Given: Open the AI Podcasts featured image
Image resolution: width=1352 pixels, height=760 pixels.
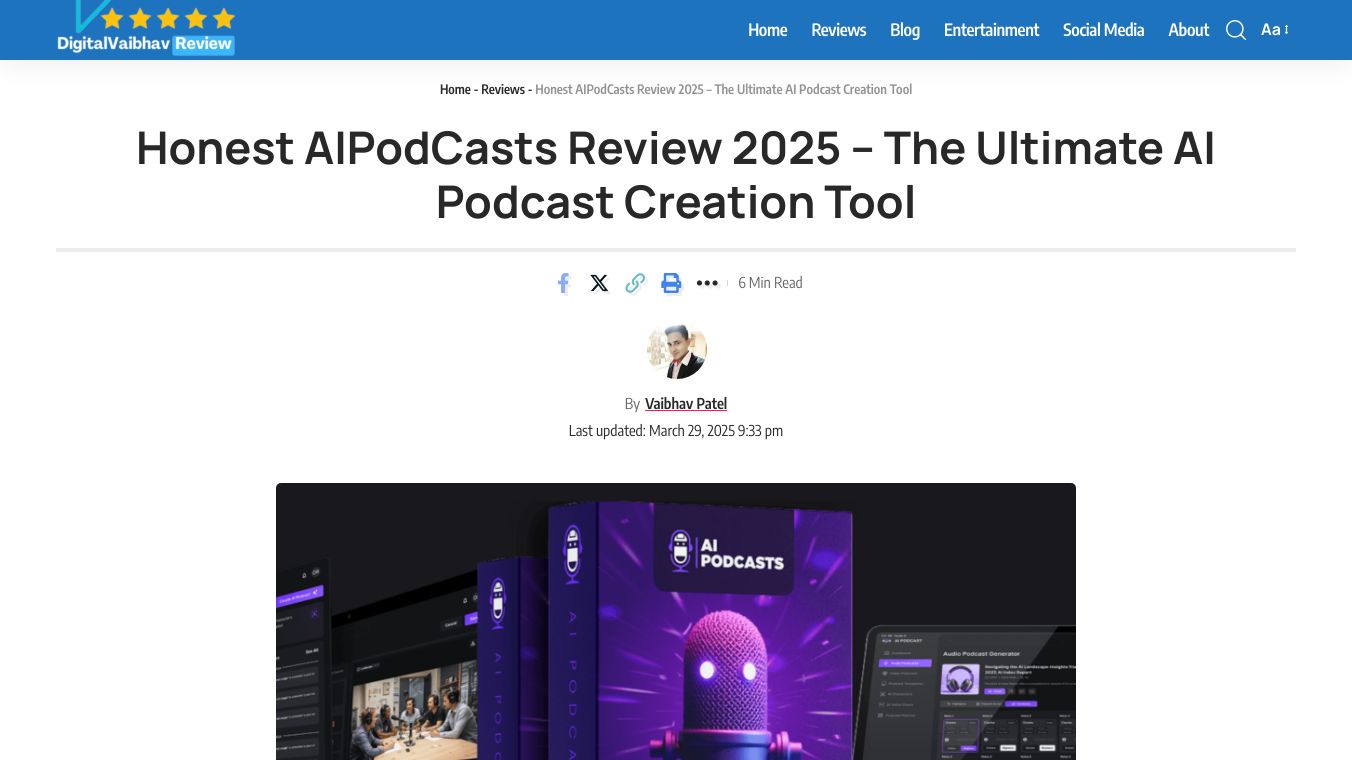Looking at the screenshot, I should [676, 621].
